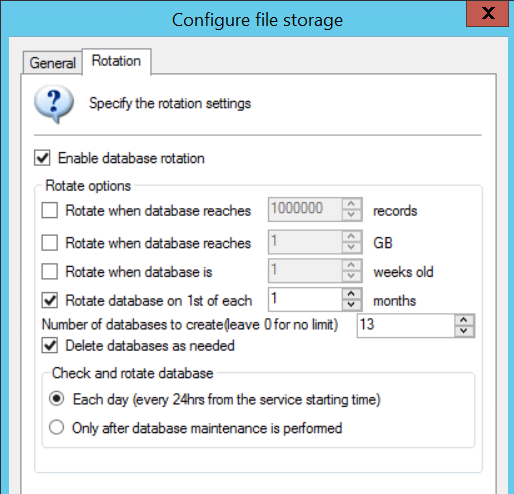Check Rotate when database is weeks old

(x=50, y=271)
